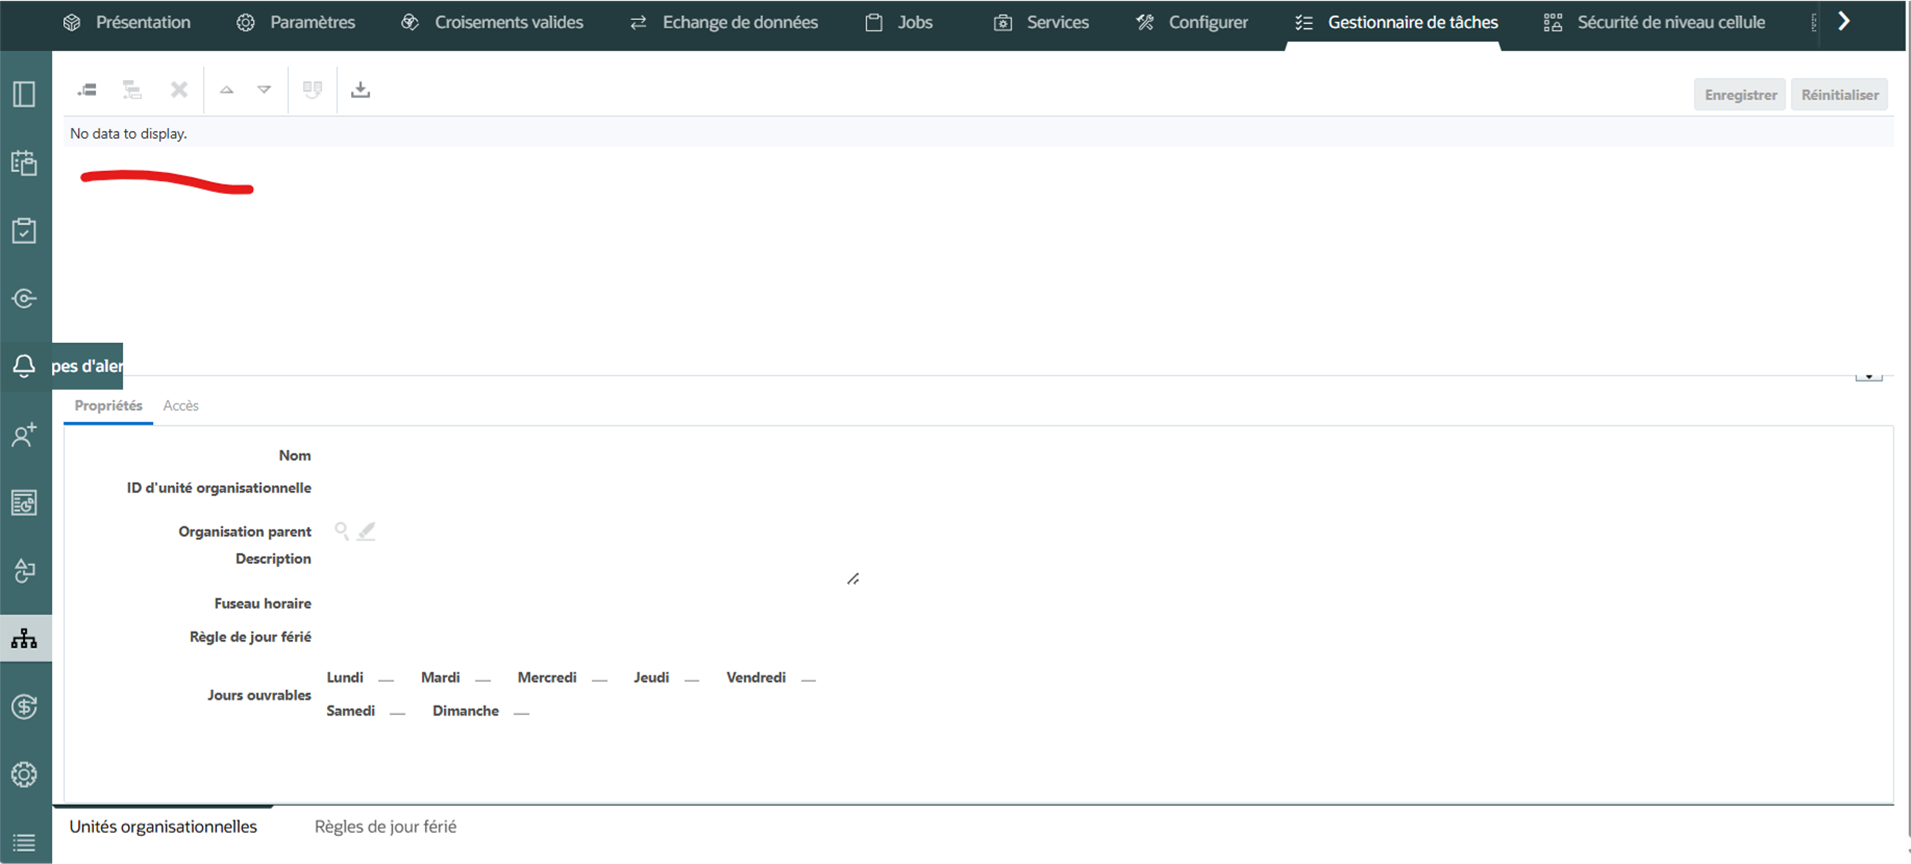Open the integrations circular-arrow sidebar icon
Viewport: 1911px width, 864px height.
tap(24, 298)
